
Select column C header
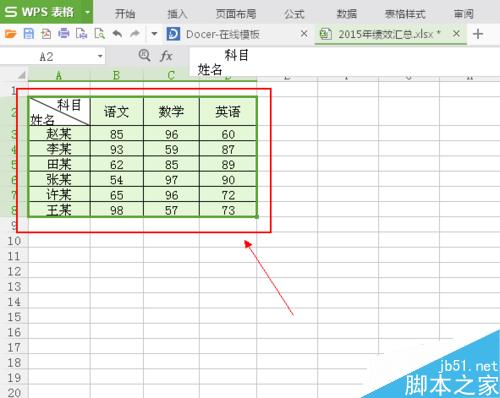pyautogui.click(x=171, y=75)
